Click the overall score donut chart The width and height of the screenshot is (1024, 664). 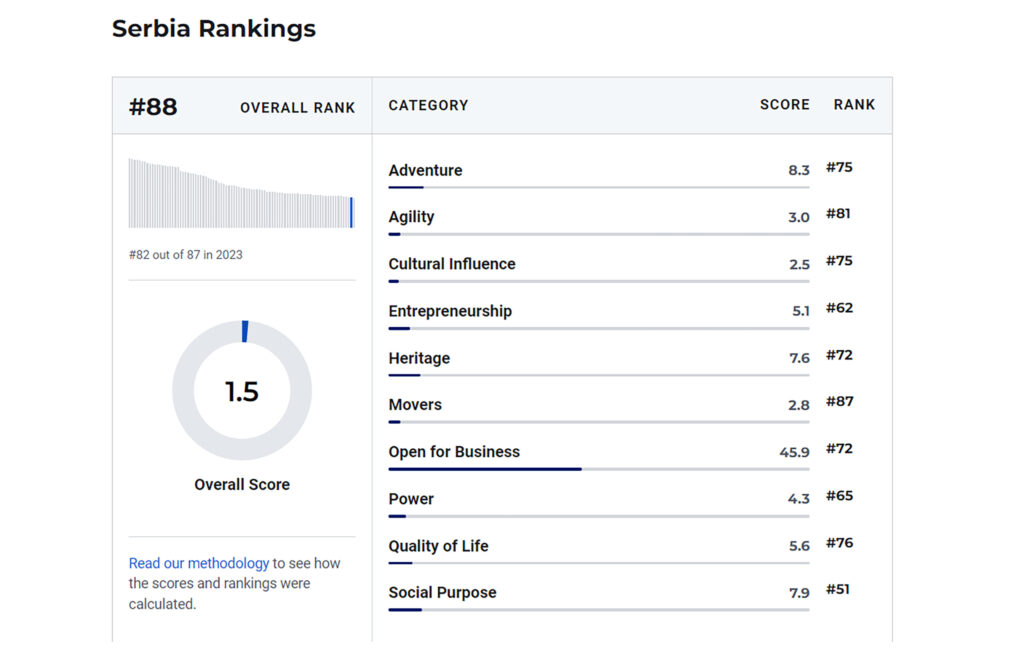[242, 390]
